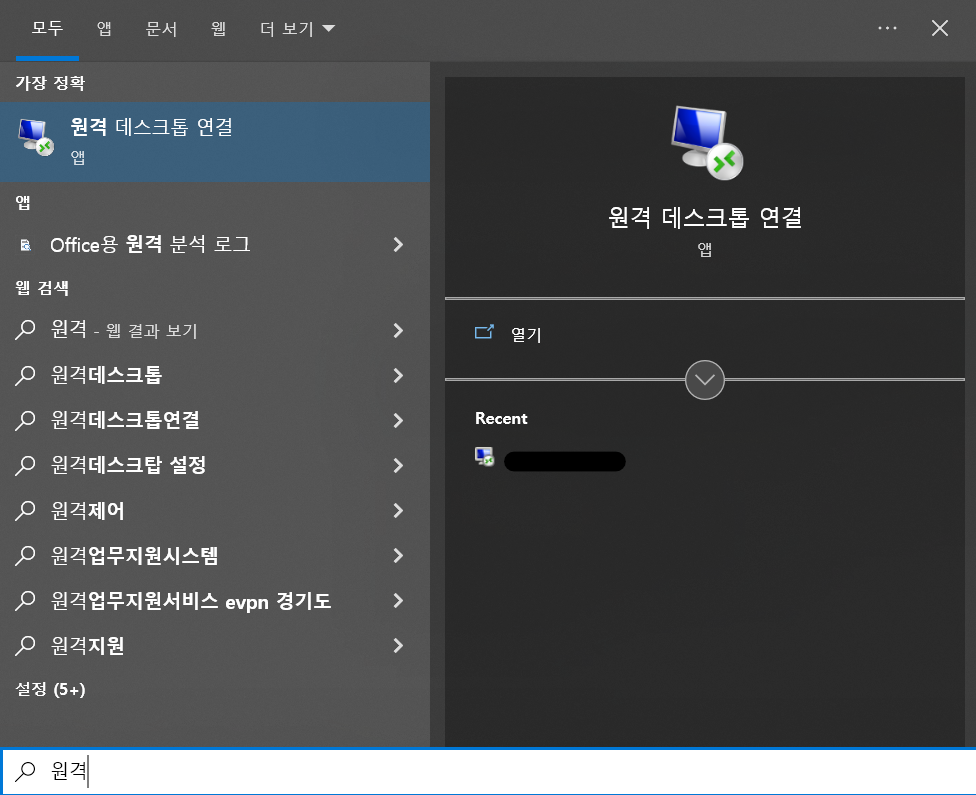Open the three-dot options menu
976x795 pixels.
coord(887,28)
